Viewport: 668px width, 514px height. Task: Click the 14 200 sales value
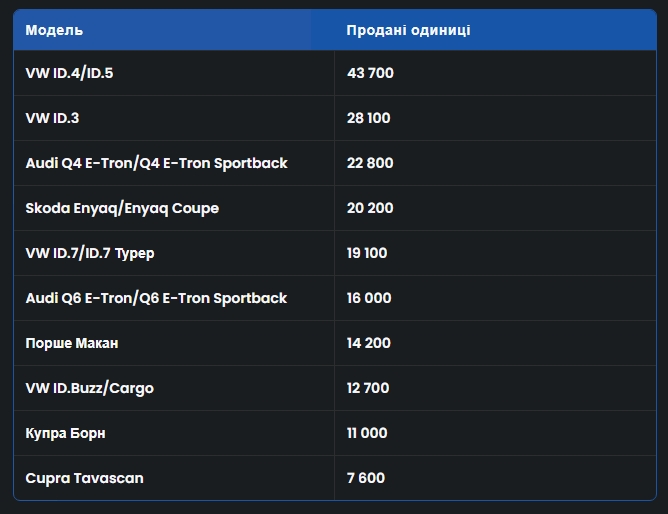(369, 343)
